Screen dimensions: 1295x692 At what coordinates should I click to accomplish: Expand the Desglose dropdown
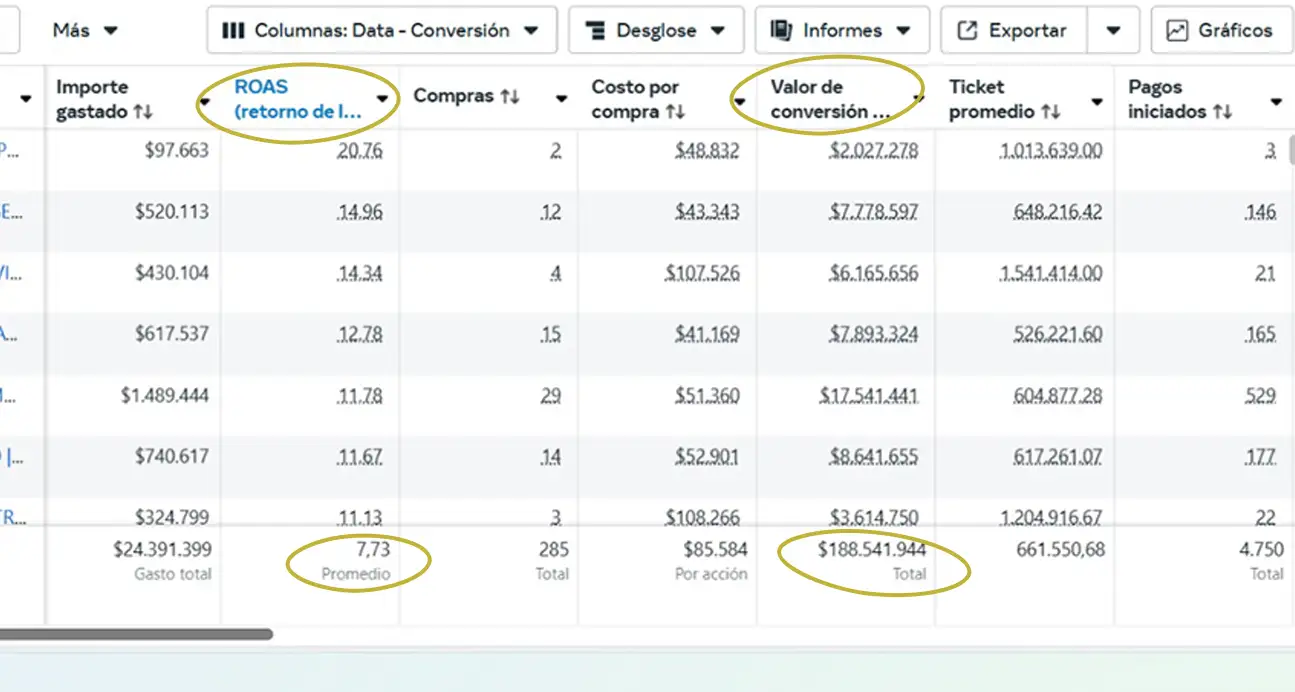tap(655, 30)
